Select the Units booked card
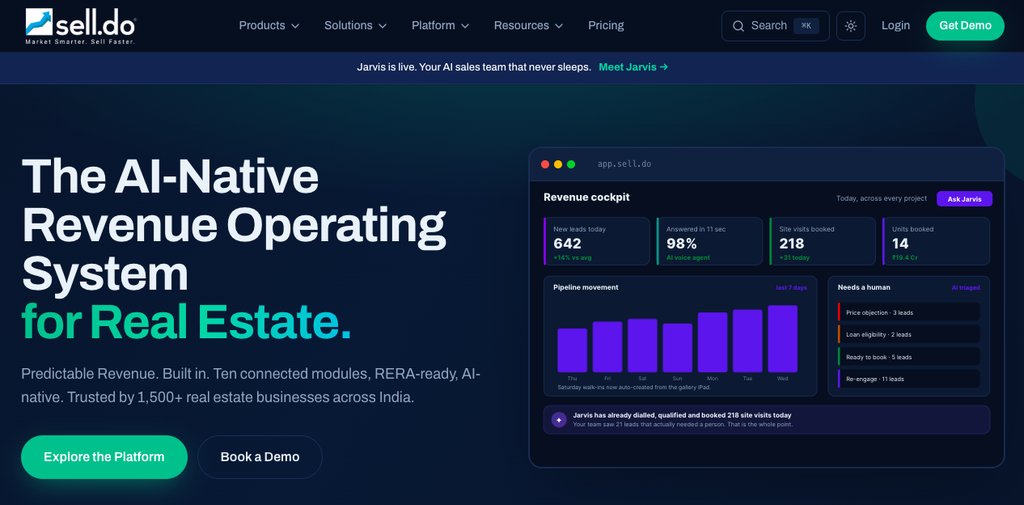 (936, 241)
